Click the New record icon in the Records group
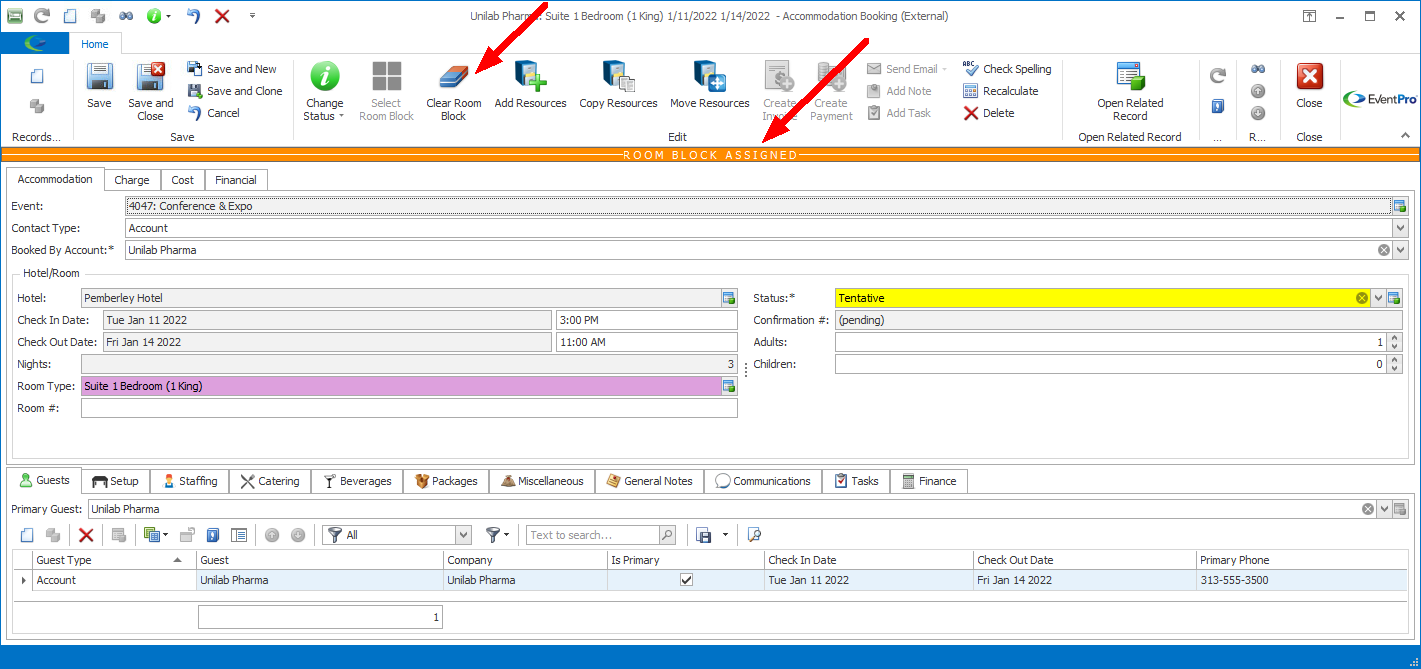Image resolution: width=1421 pixels, height=669 pixels. 37,76
